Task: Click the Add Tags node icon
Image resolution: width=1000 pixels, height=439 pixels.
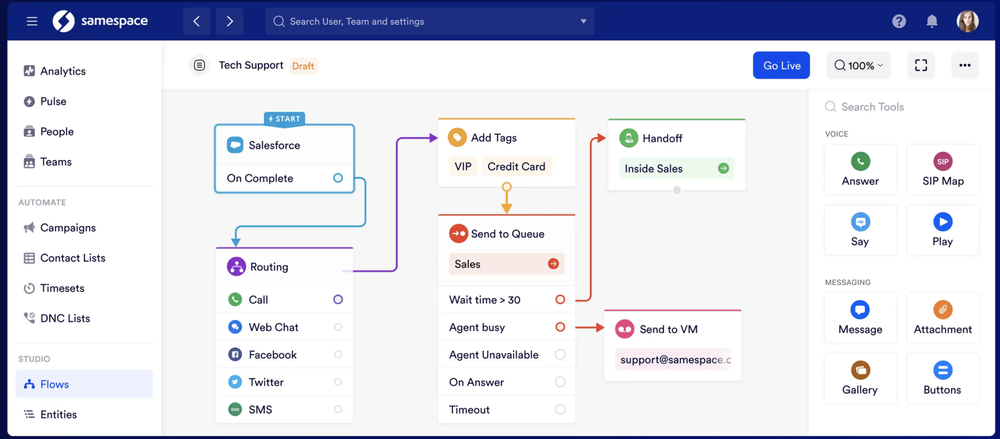Action: 457,137
